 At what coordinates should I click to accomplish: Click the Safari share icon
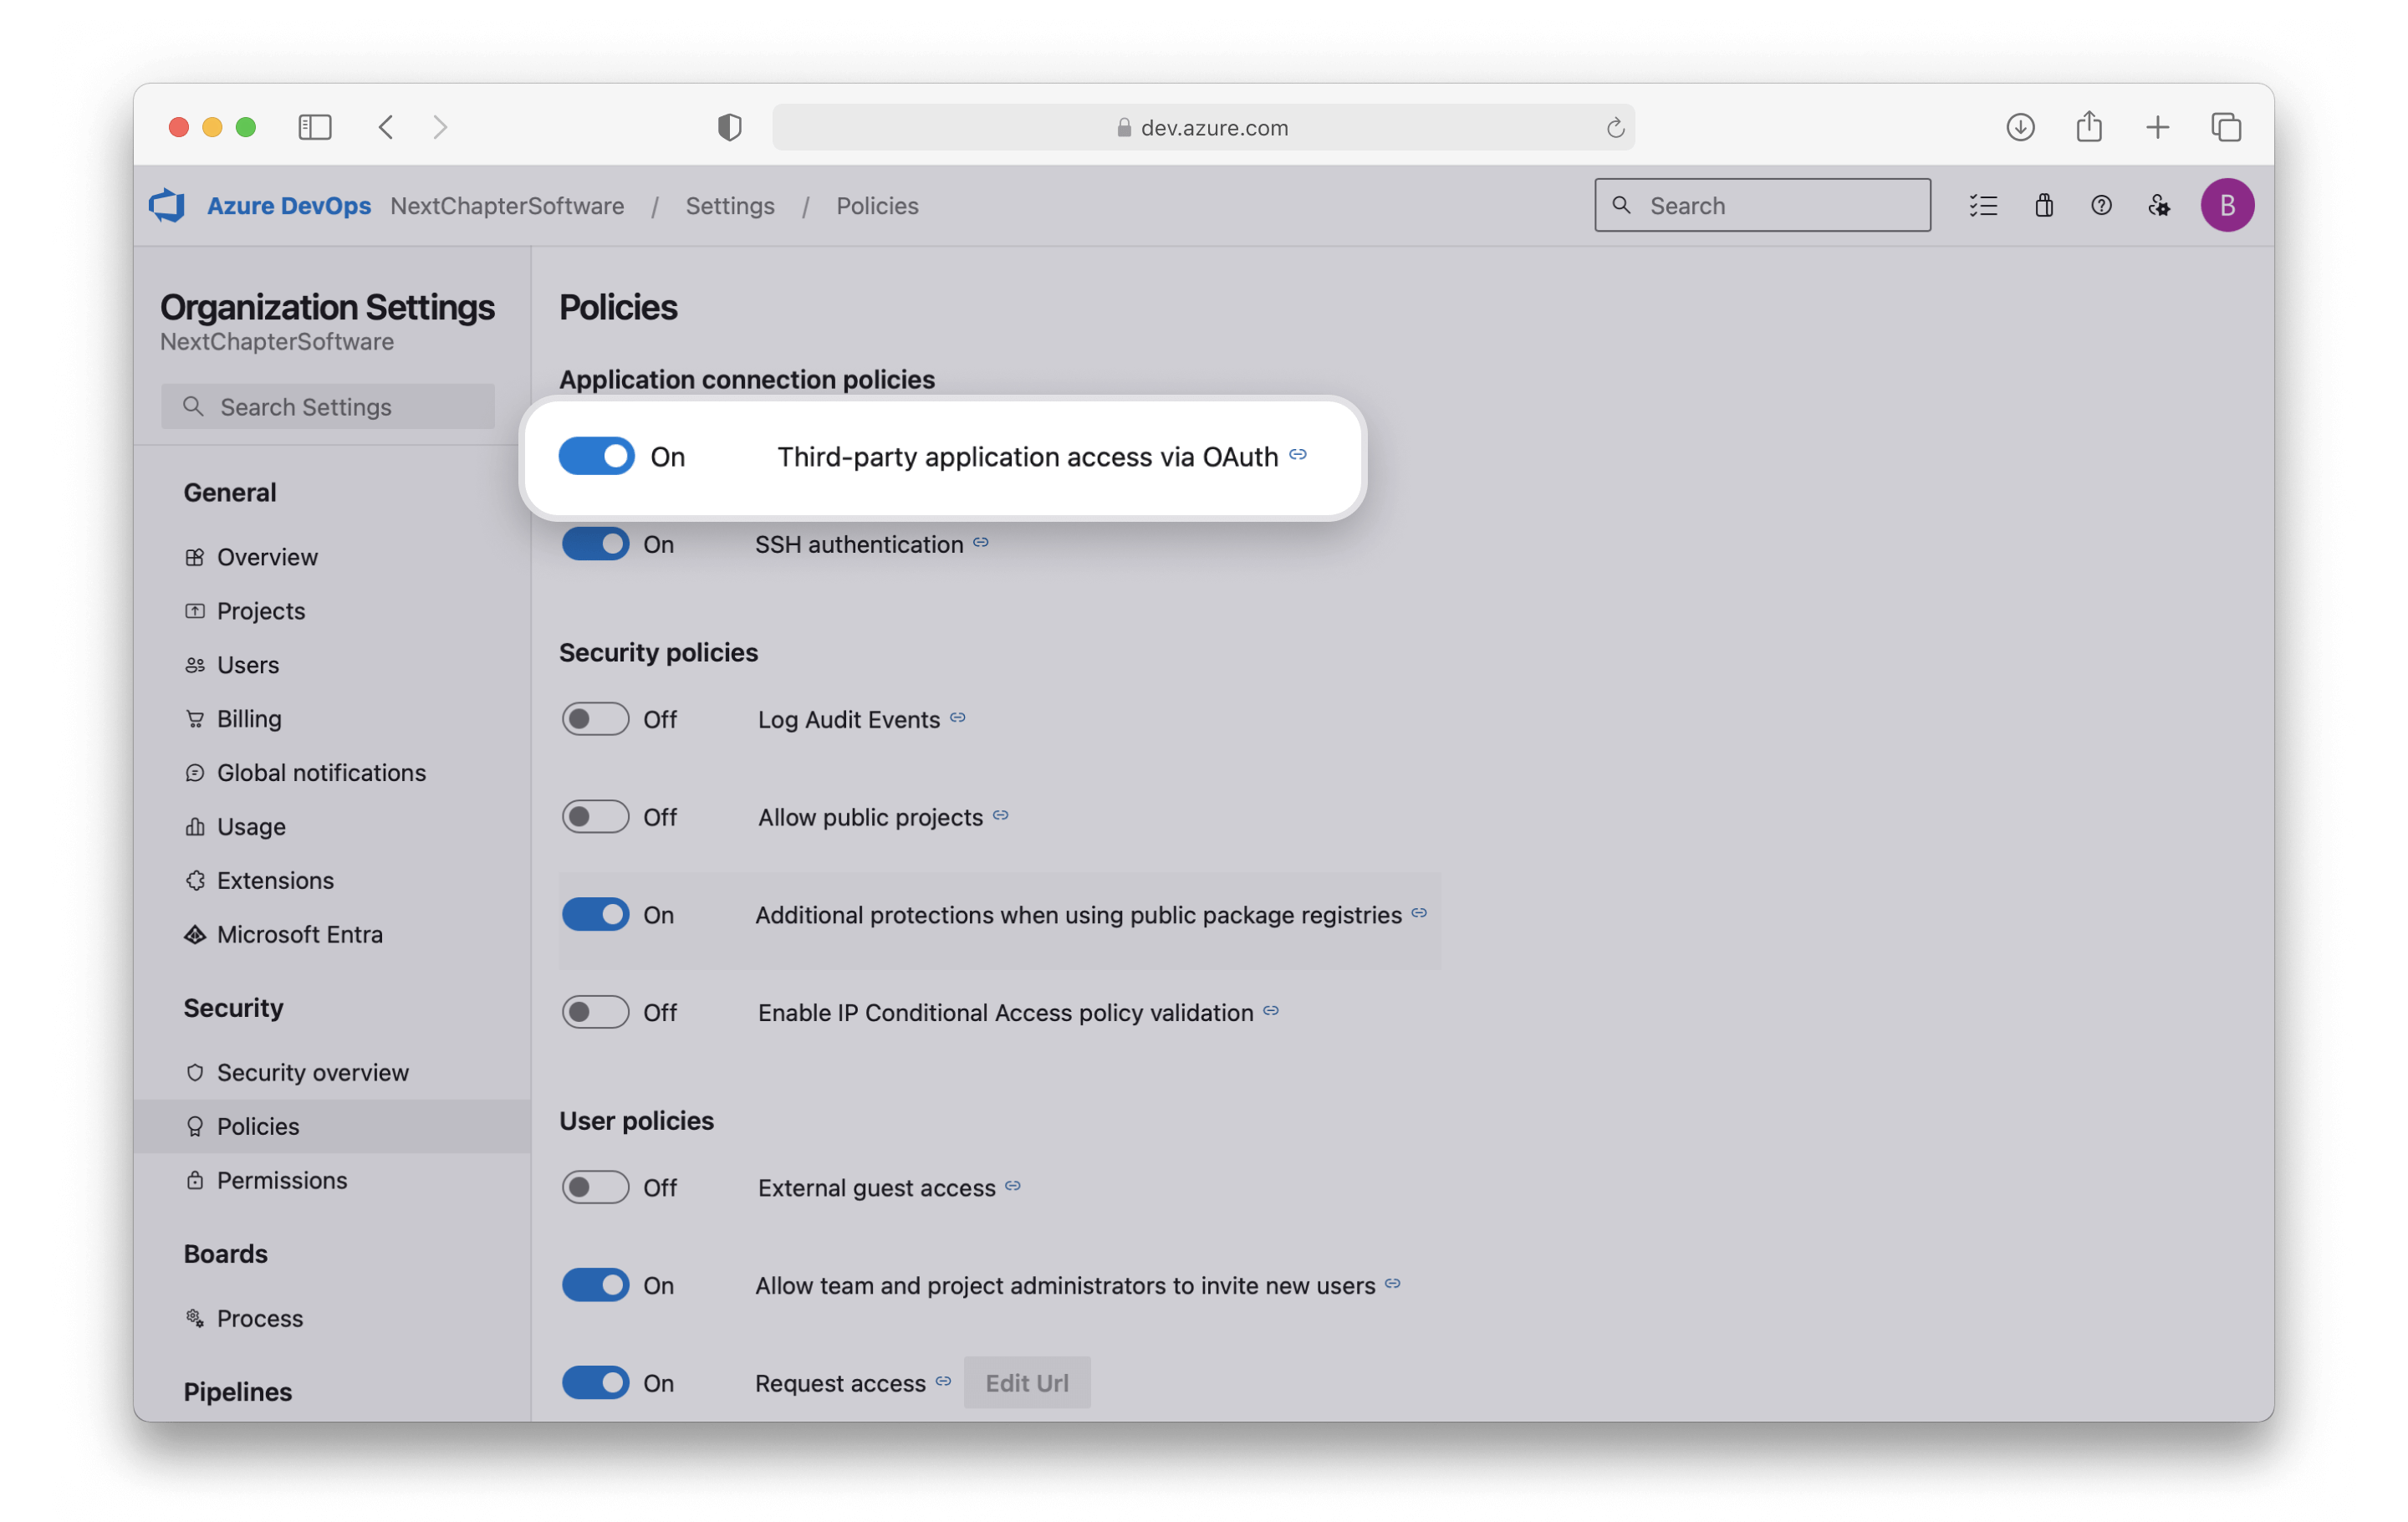point(2088,127)
